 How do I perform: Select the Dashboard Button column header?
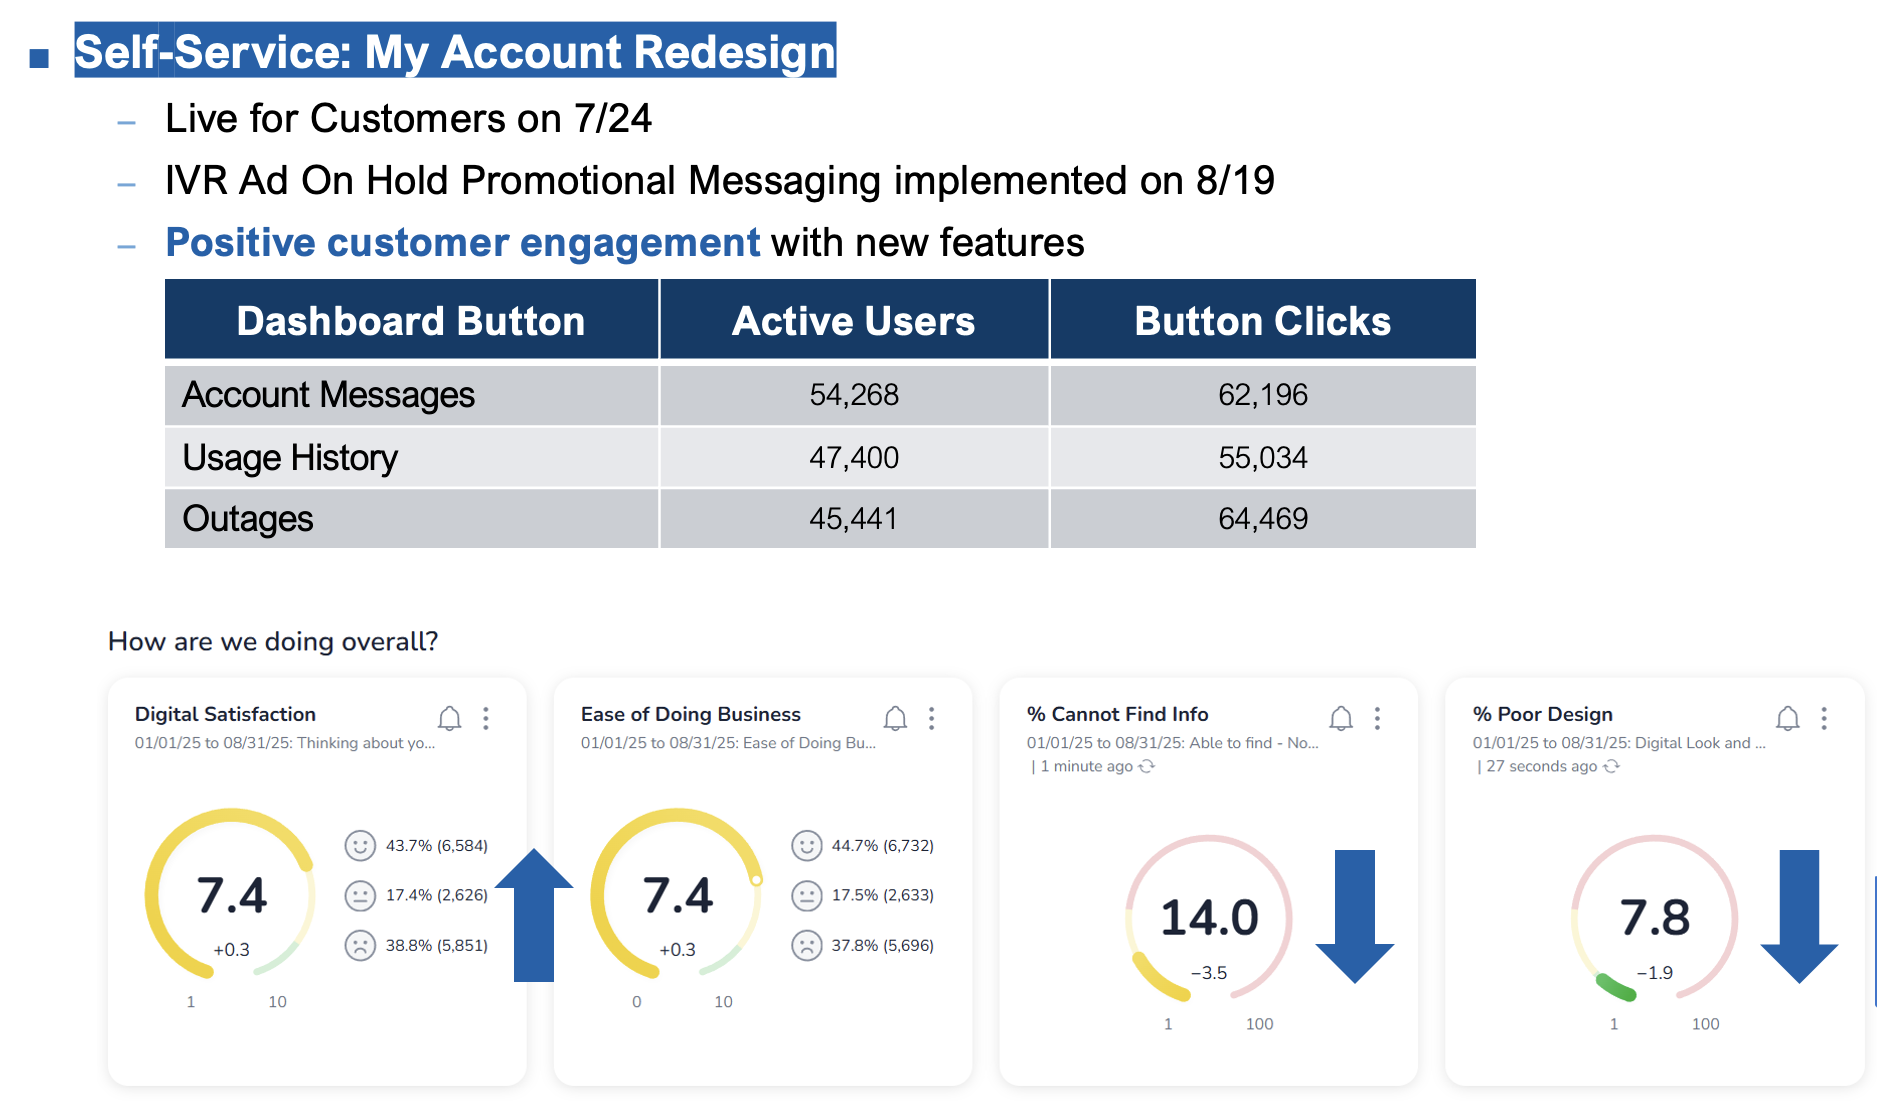[411, 321]
